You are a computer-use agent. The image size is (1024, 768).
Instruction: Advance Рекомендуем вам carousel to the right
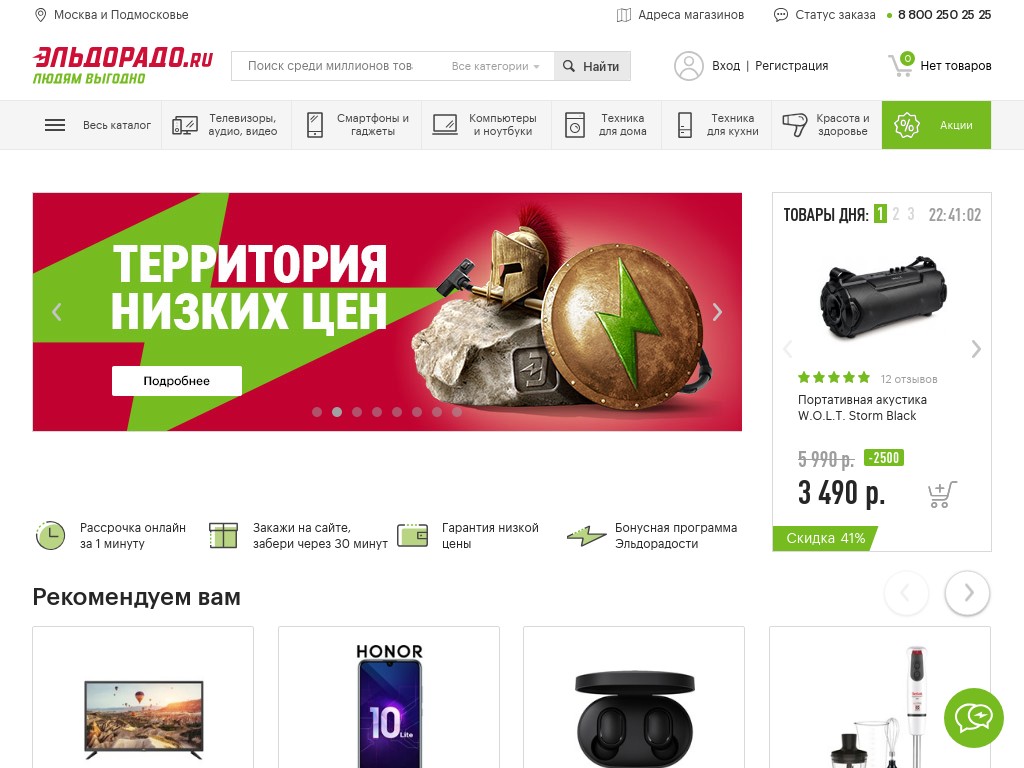967,593
